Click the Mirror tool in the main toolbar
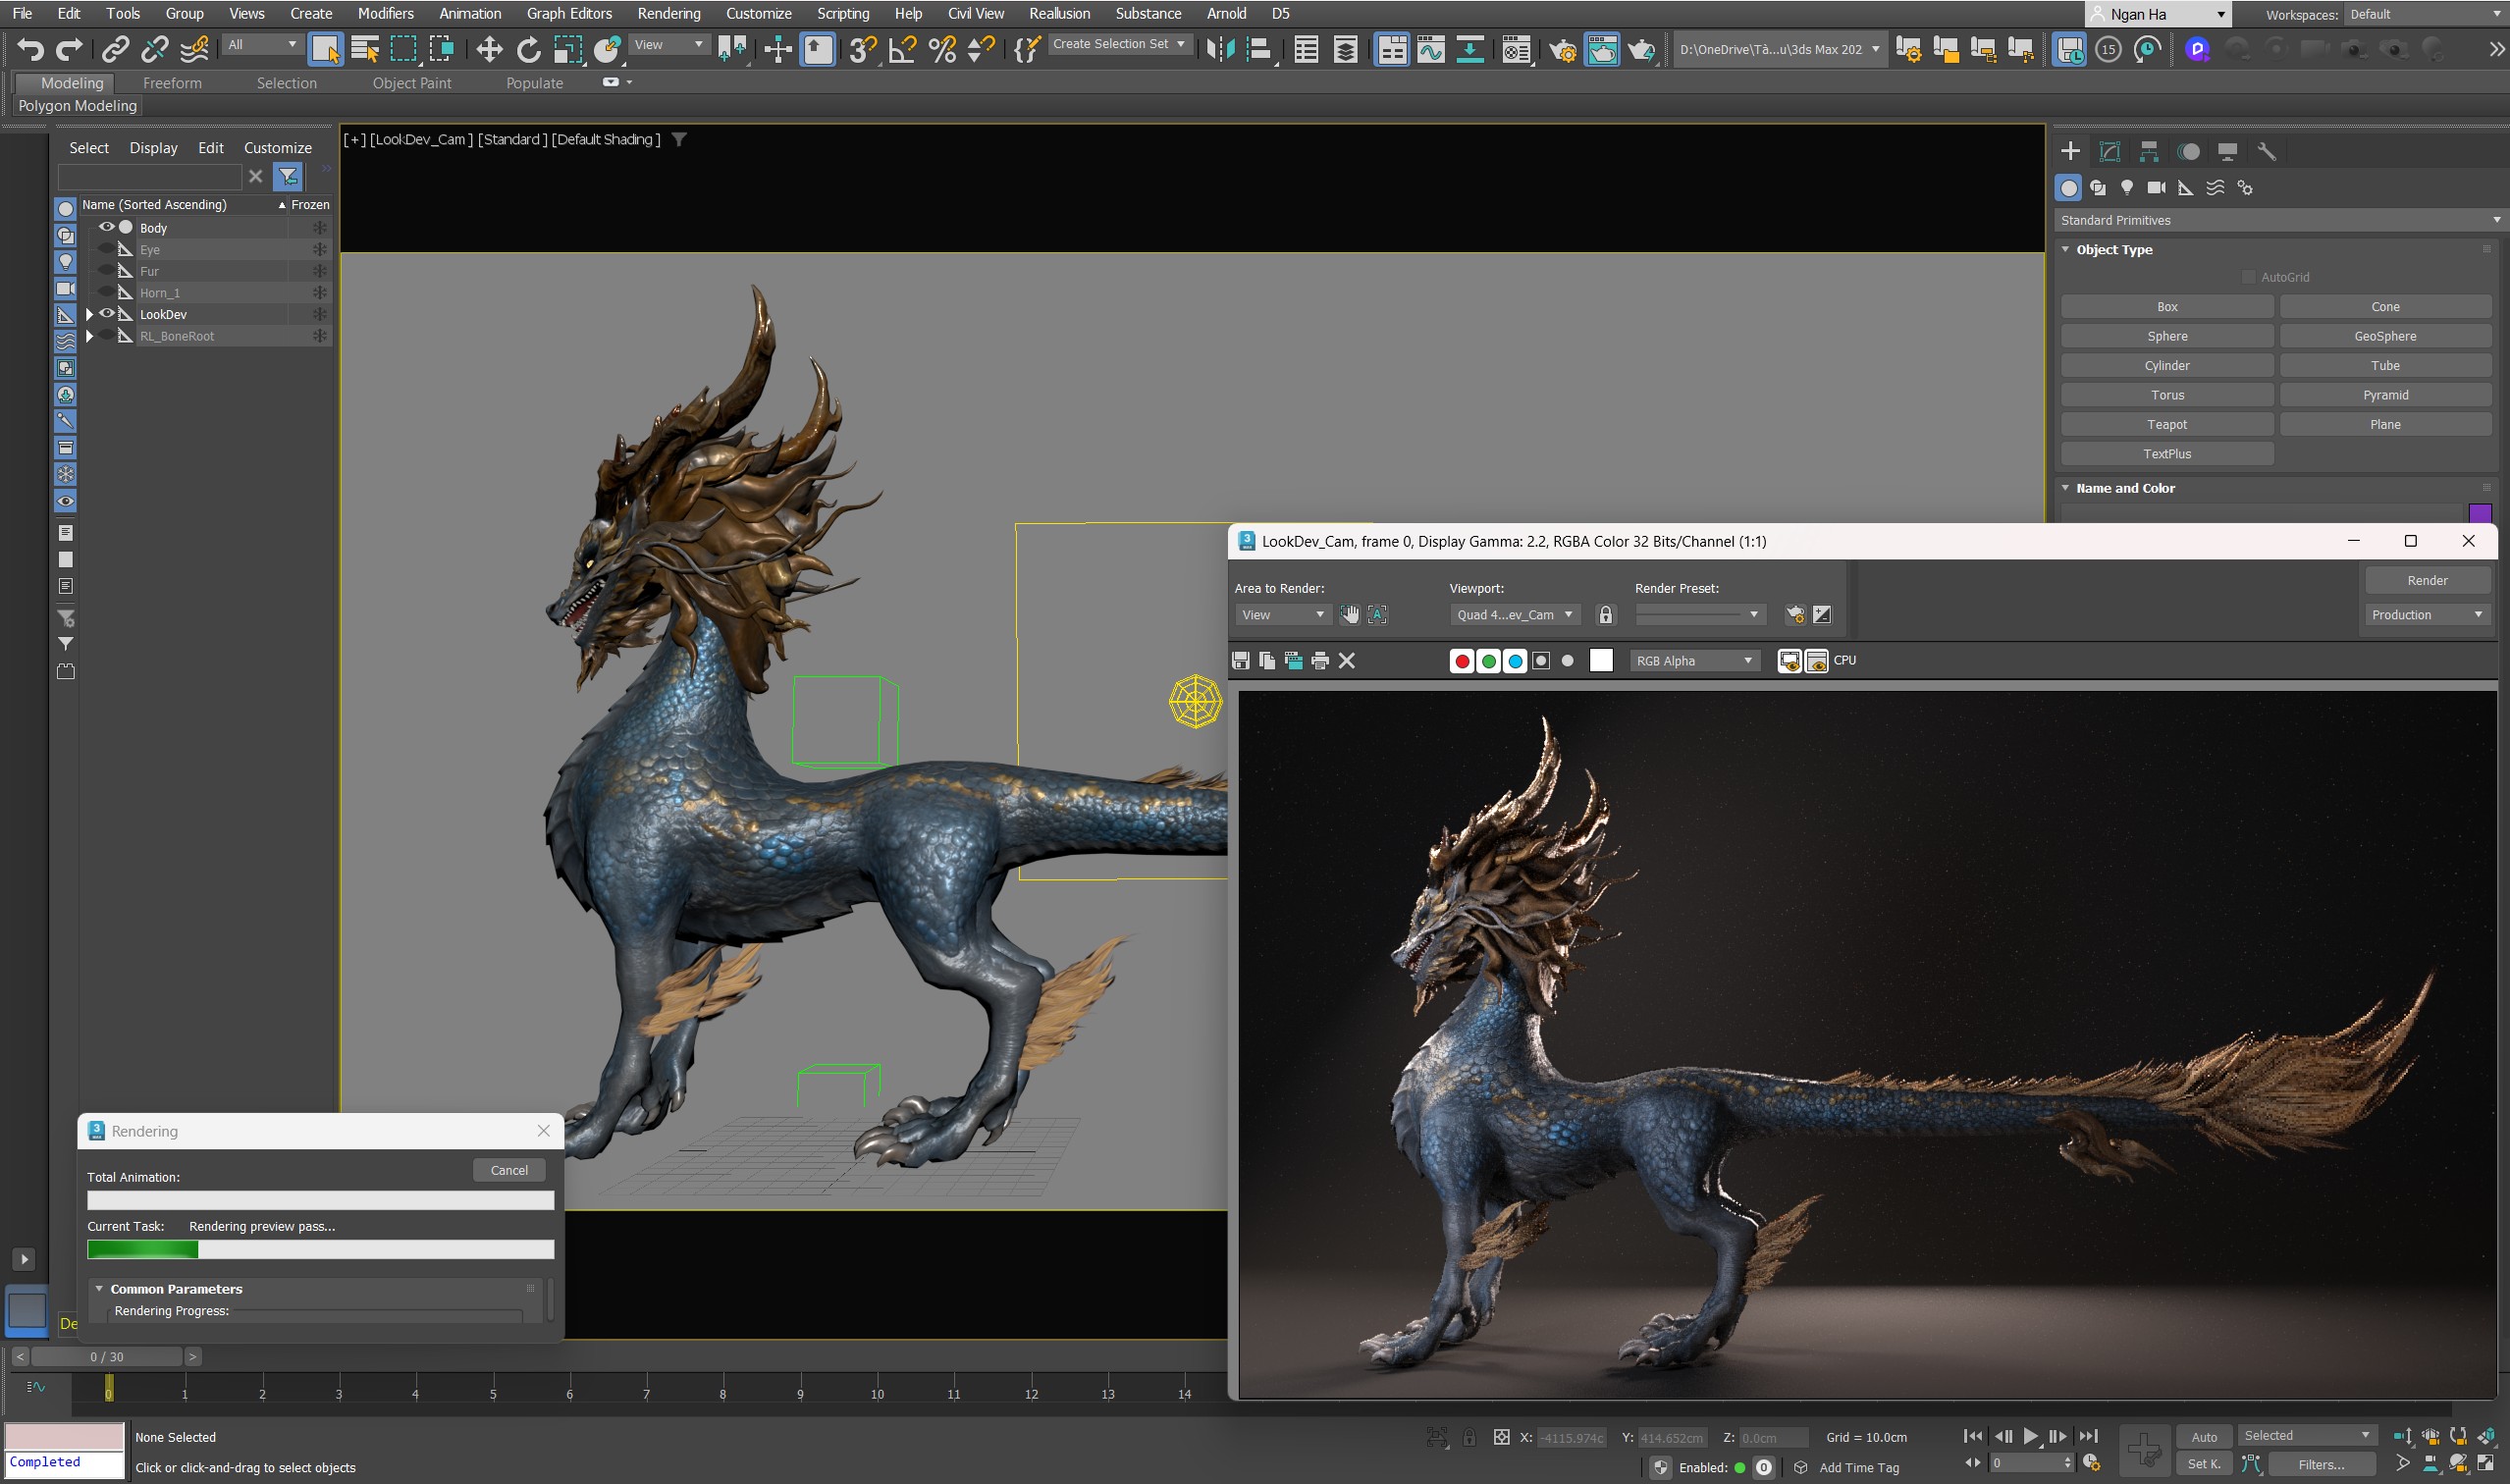Screen dimensions: 2510x1484 (1220, 49)
